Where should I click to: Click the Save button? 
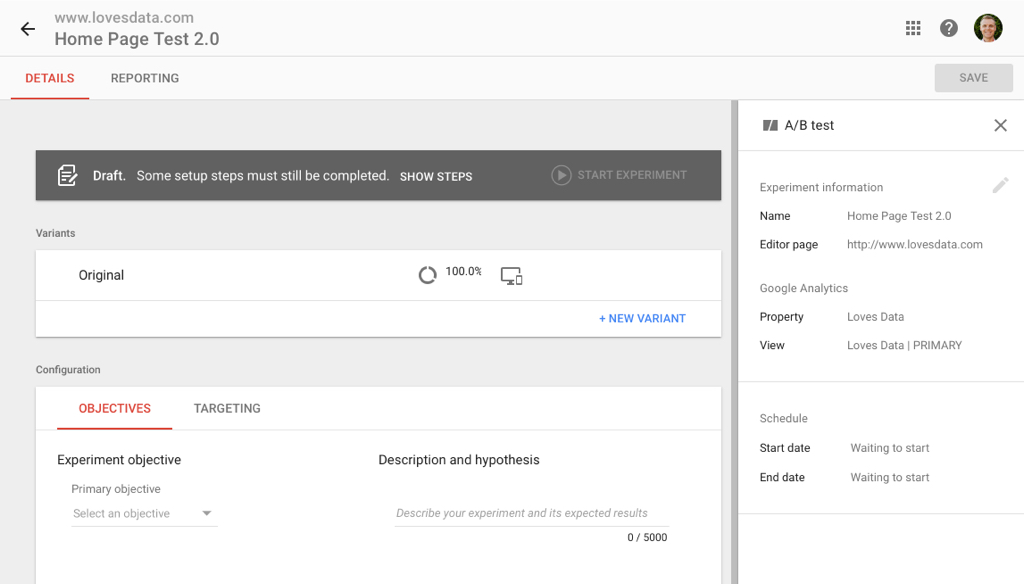point(973,77)
